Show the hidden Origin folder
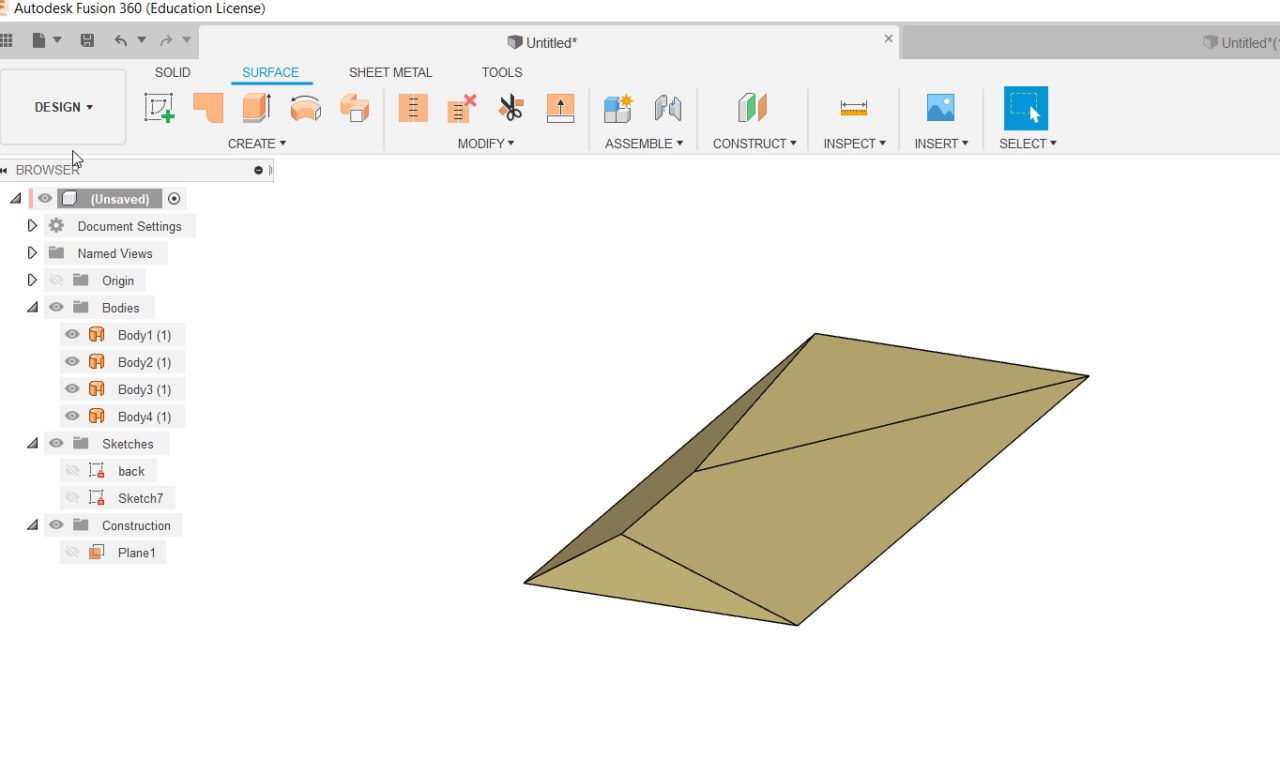This screenshot has height=774, width=1280. click(x=56, y=281)
